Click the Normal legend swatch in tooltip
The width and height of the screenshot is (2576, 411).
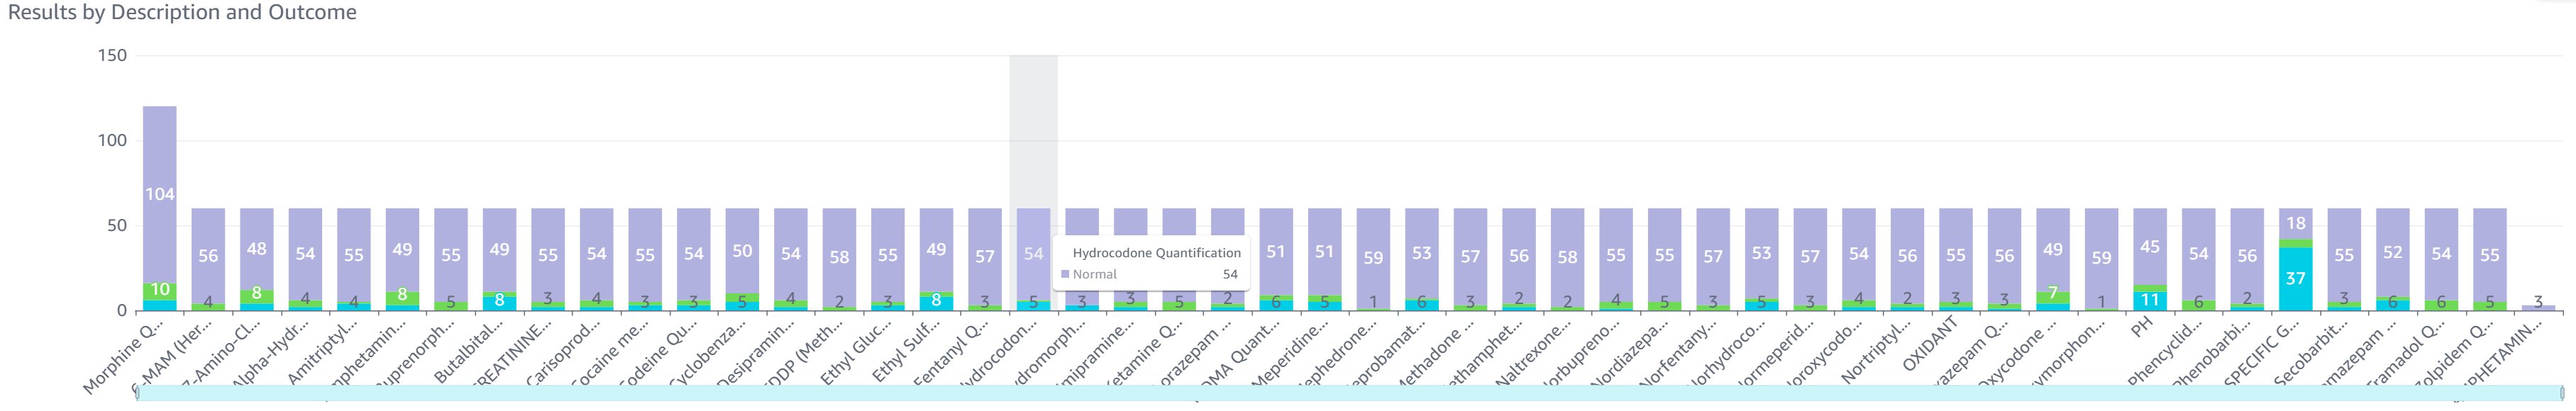(1065, 274)
